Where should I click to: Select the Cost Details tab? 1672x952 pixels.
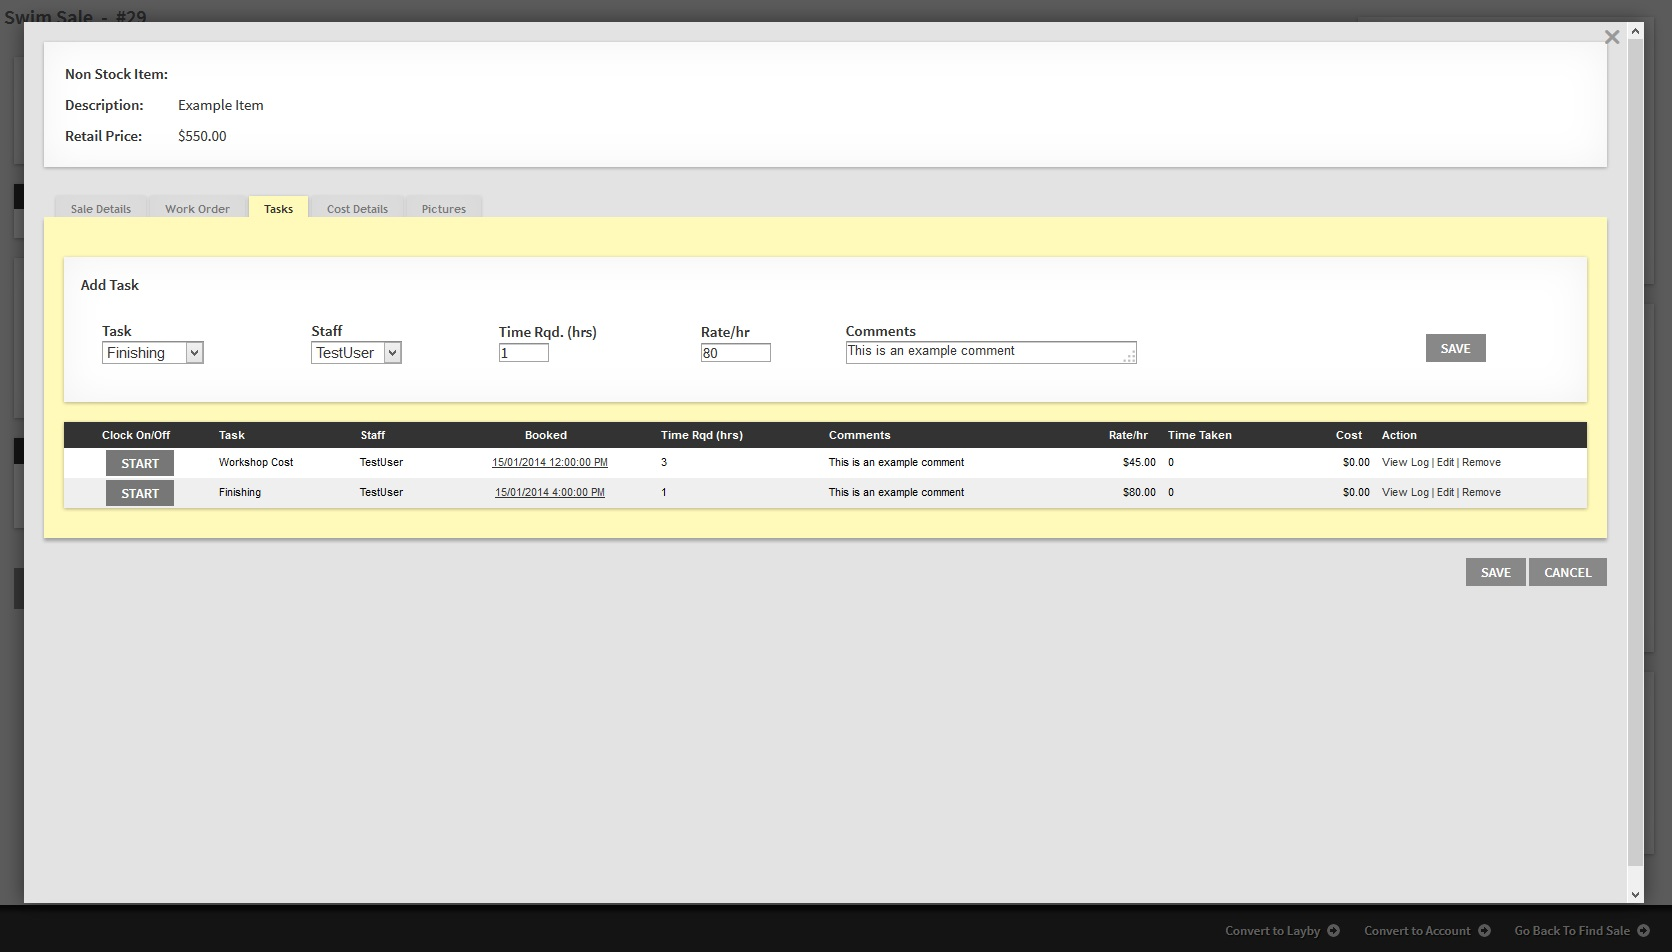(357, 208)
